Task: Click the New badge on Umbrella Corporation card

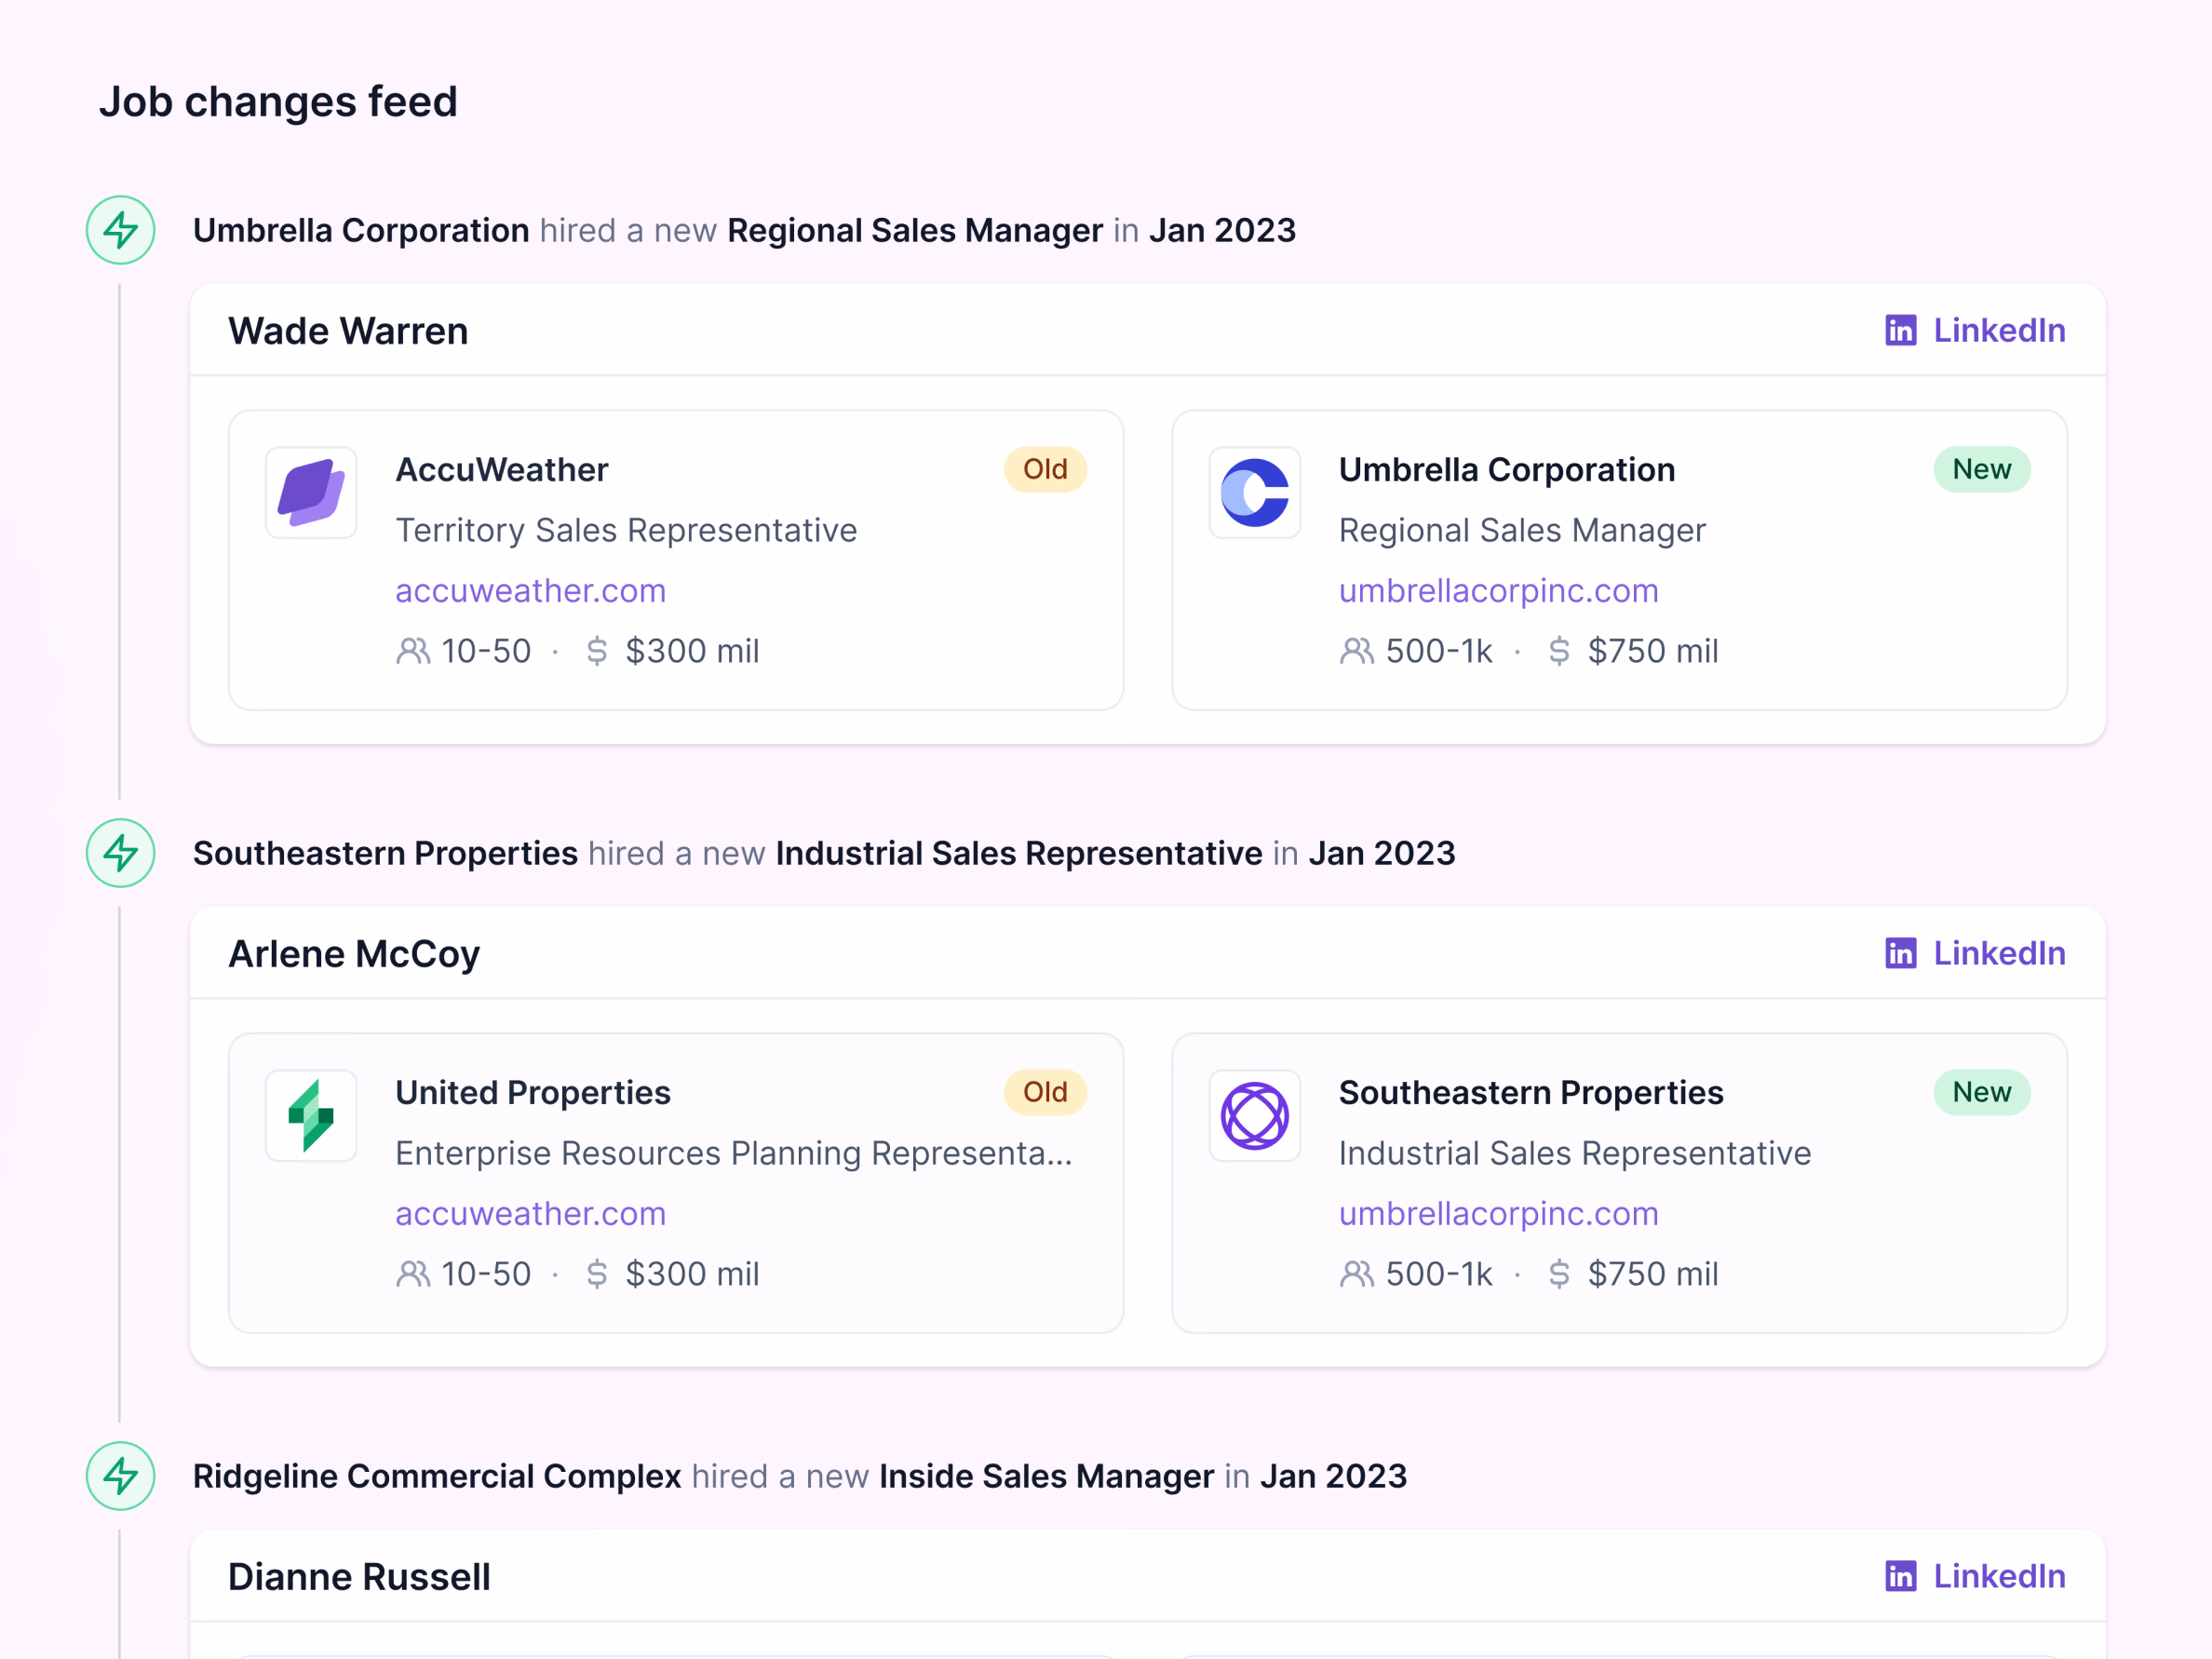Action: pos(1982,469)
